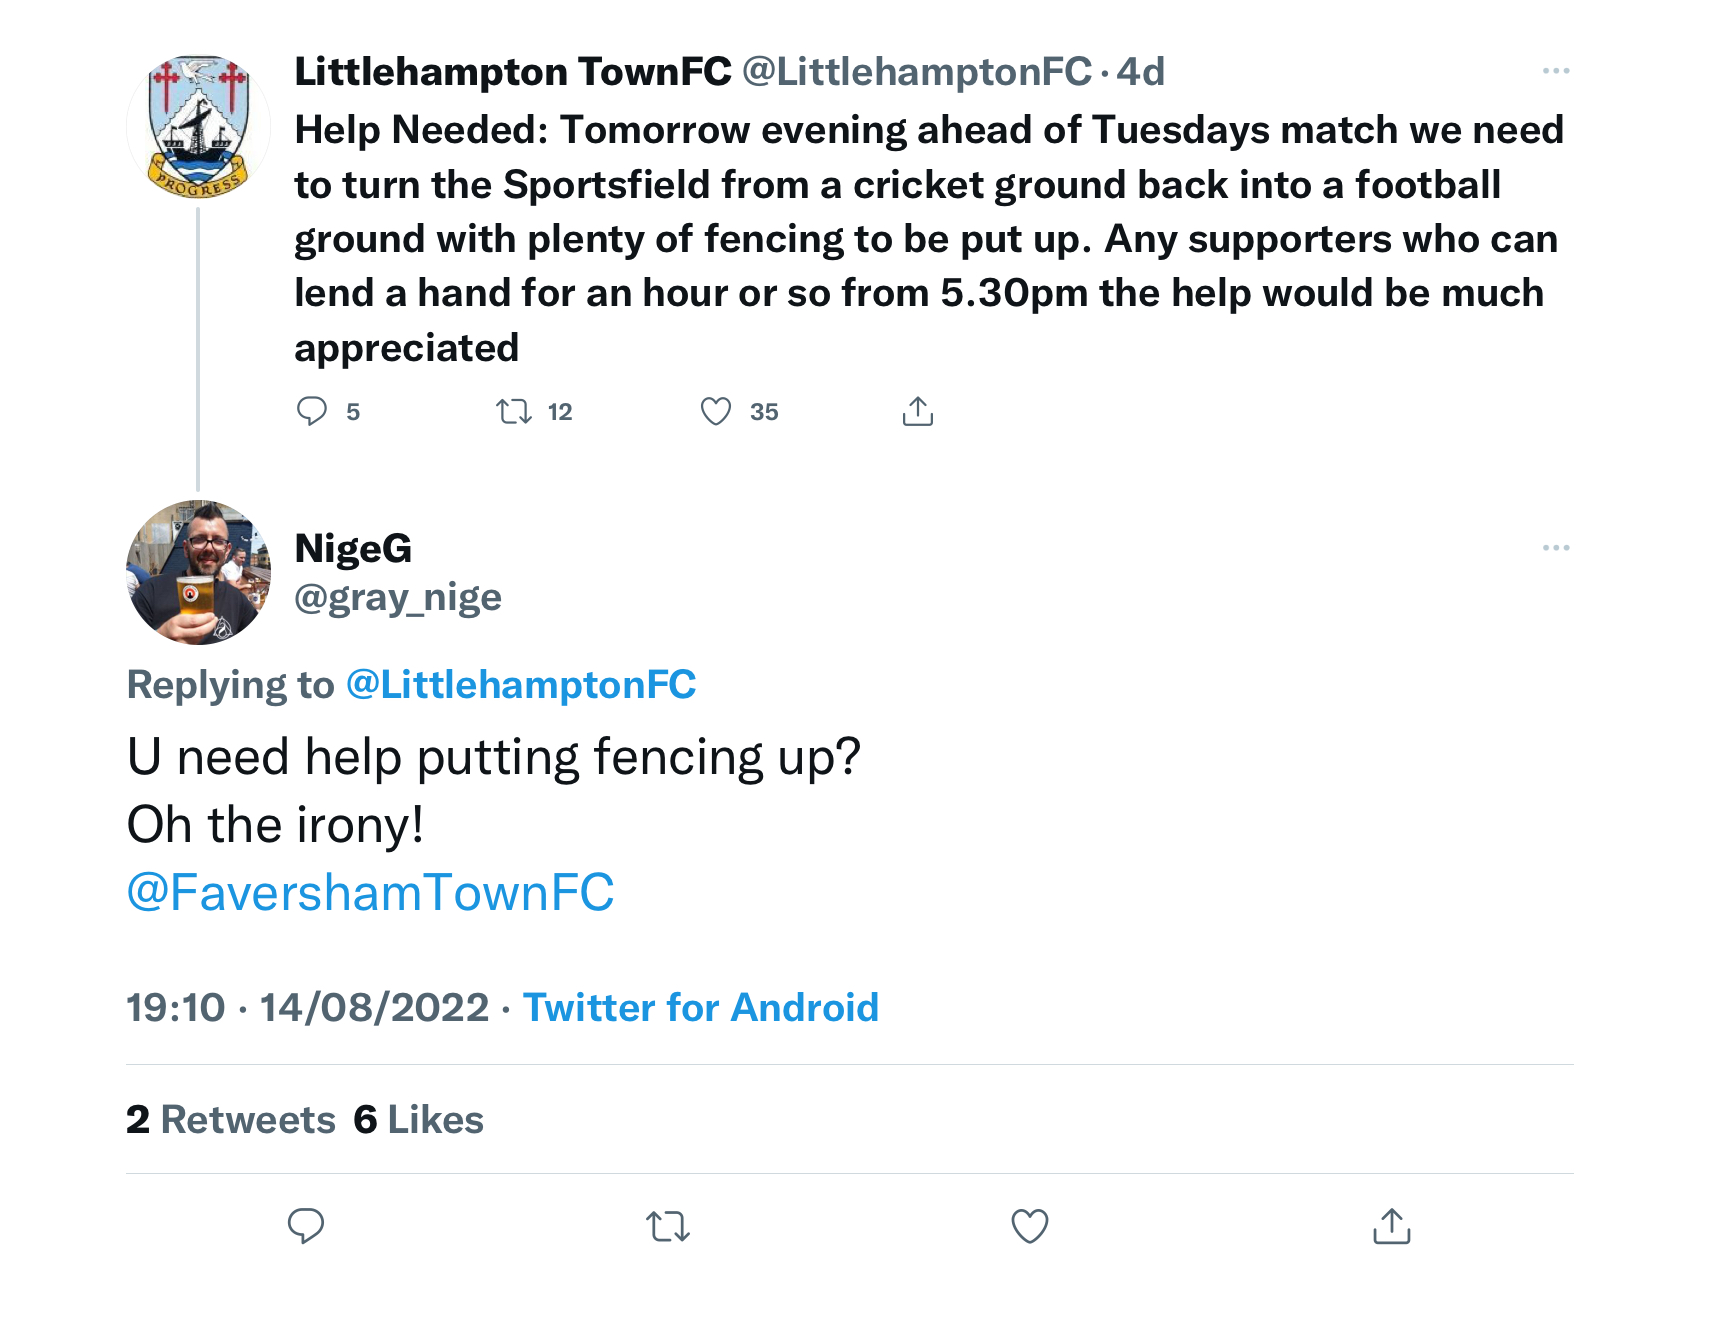Open Littlehampton TownFC display name profile
Screen dimensions: 1711x1332
[x=513, y=72]
